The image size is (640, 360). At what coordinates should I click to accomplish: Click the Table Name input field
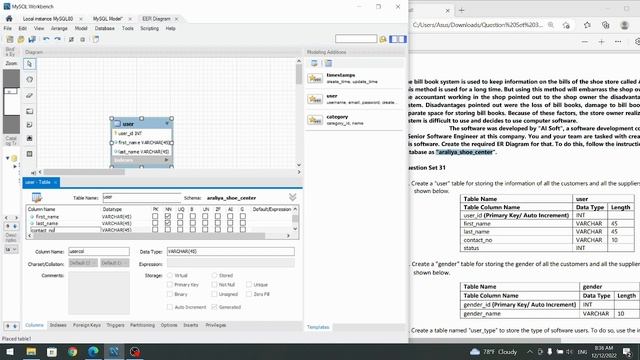tap(142, 198)
